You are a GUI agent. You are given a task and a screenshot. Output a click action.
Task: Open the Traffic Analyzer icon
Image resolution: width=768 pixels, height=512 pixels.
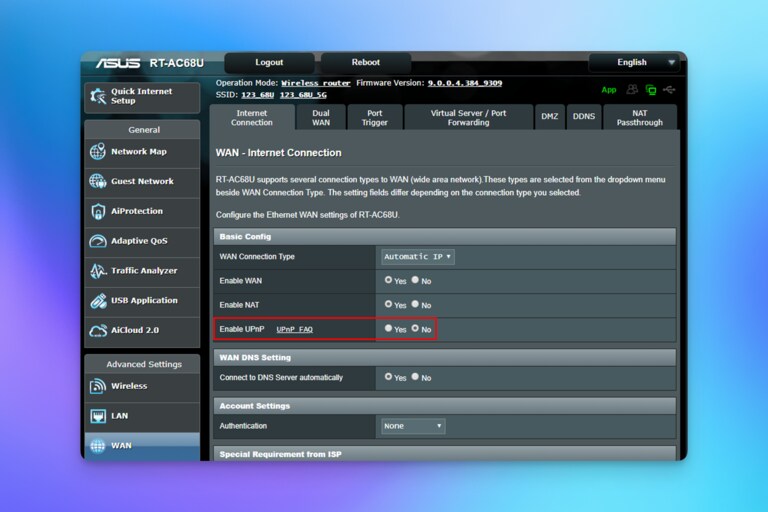pos(98,271)
